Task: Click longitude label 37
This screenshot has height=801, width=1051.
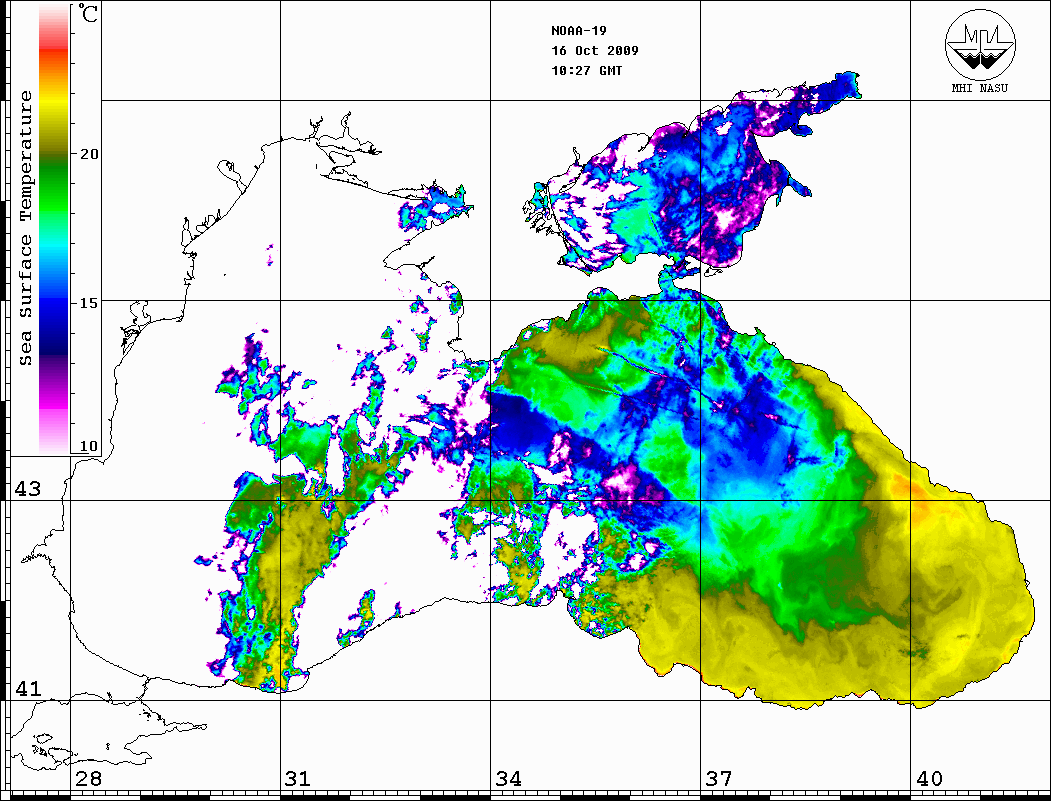Action: coord(719,779)
